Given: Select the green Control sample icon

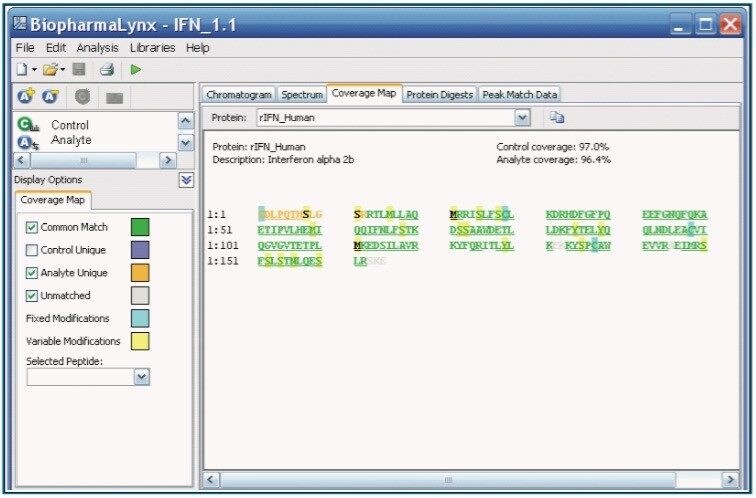Looking at the screenshot, I should pos(27,125).
